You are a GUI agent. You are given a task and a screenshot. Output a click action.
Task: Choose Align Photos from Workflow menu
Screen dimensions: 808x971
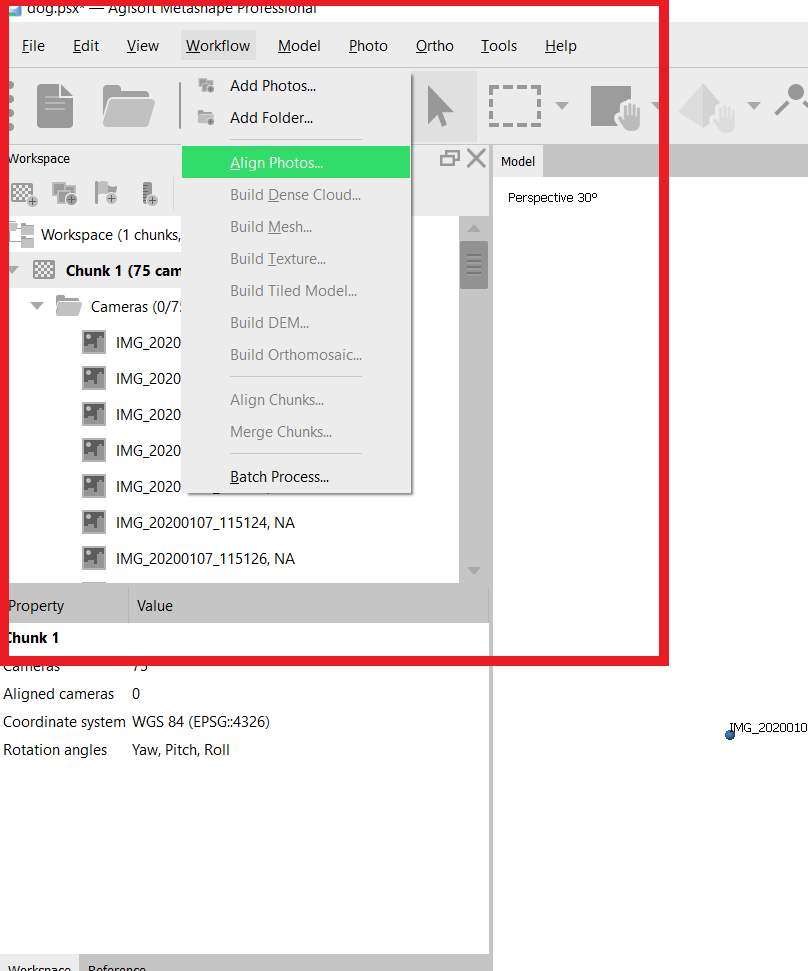(x=276, y=163)
